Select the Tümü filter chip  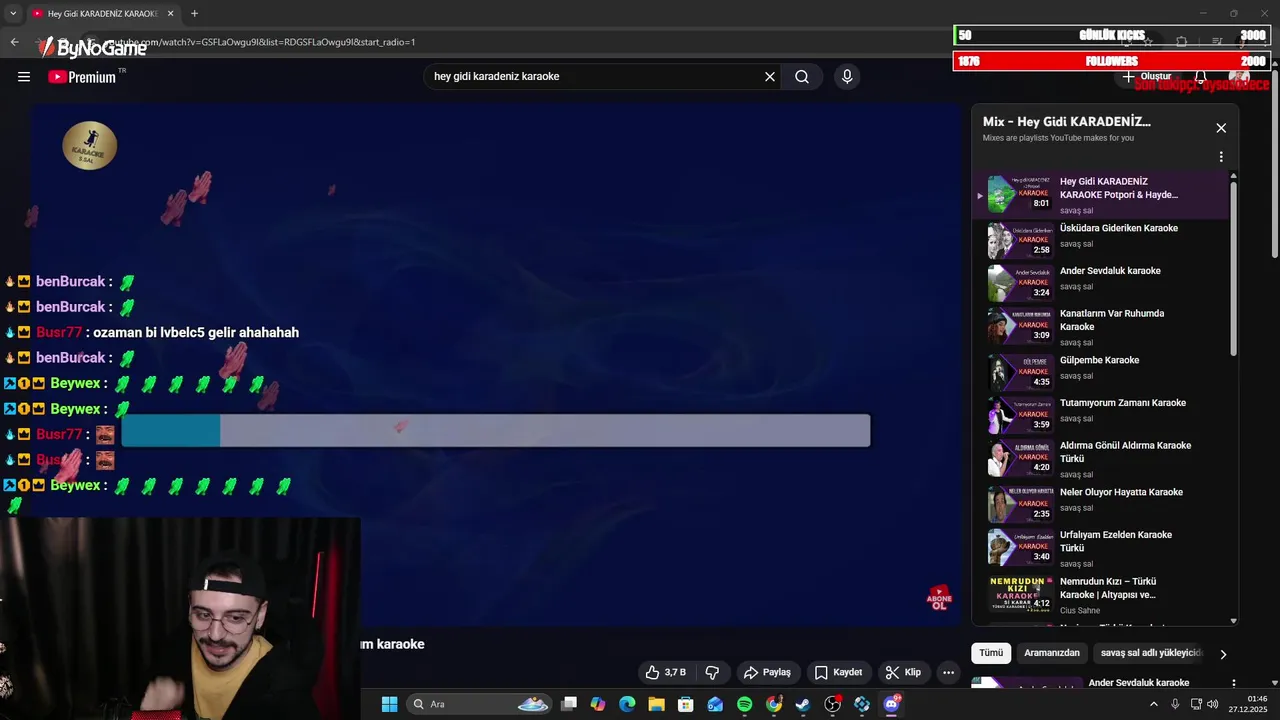tap(991, 653)
